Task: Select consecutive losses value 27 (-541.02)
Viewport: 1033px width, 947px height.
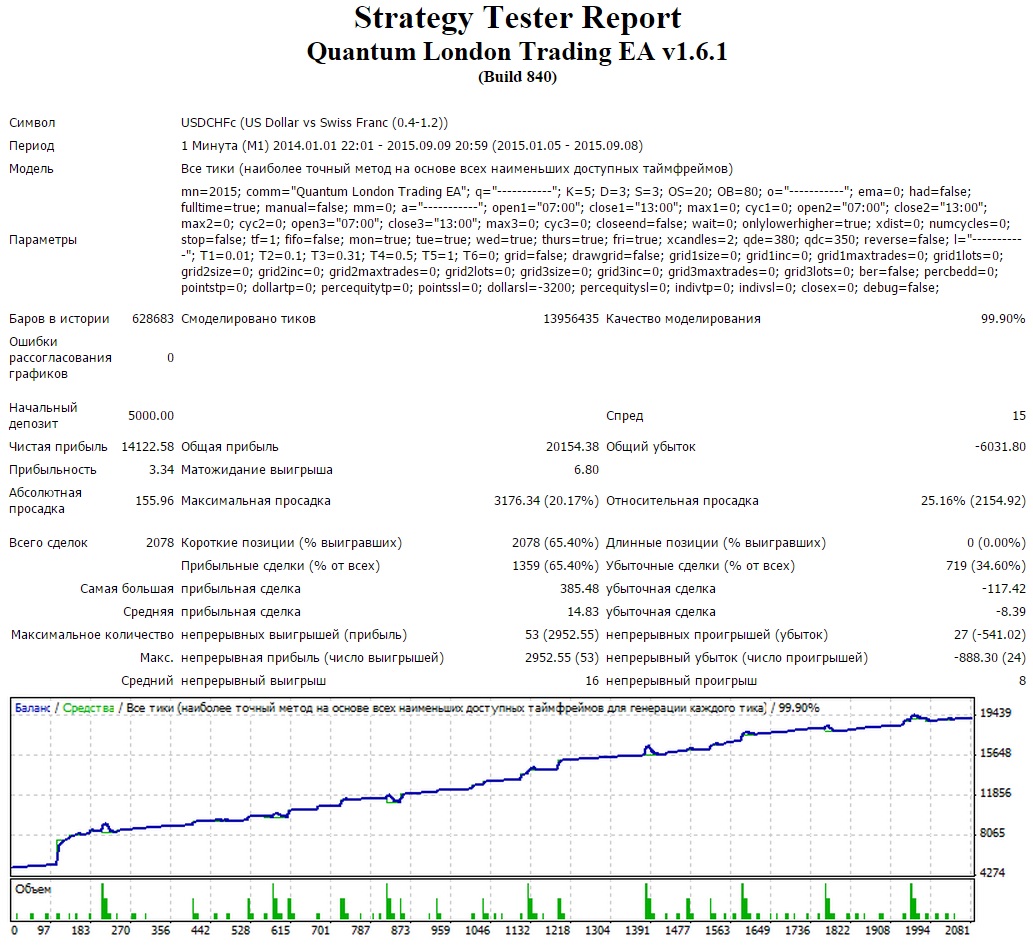Action: click(x=990, y=635)
